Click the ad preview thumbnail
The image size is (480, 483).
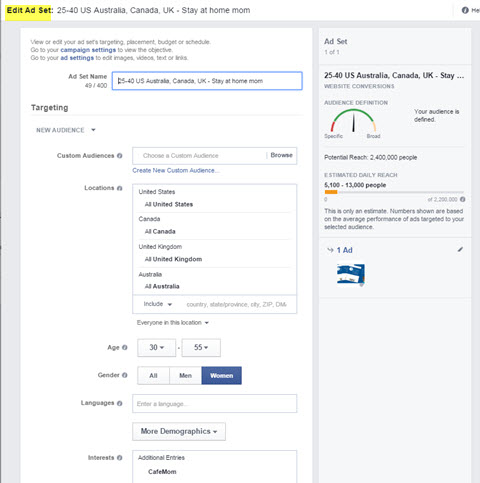[351, 274]
